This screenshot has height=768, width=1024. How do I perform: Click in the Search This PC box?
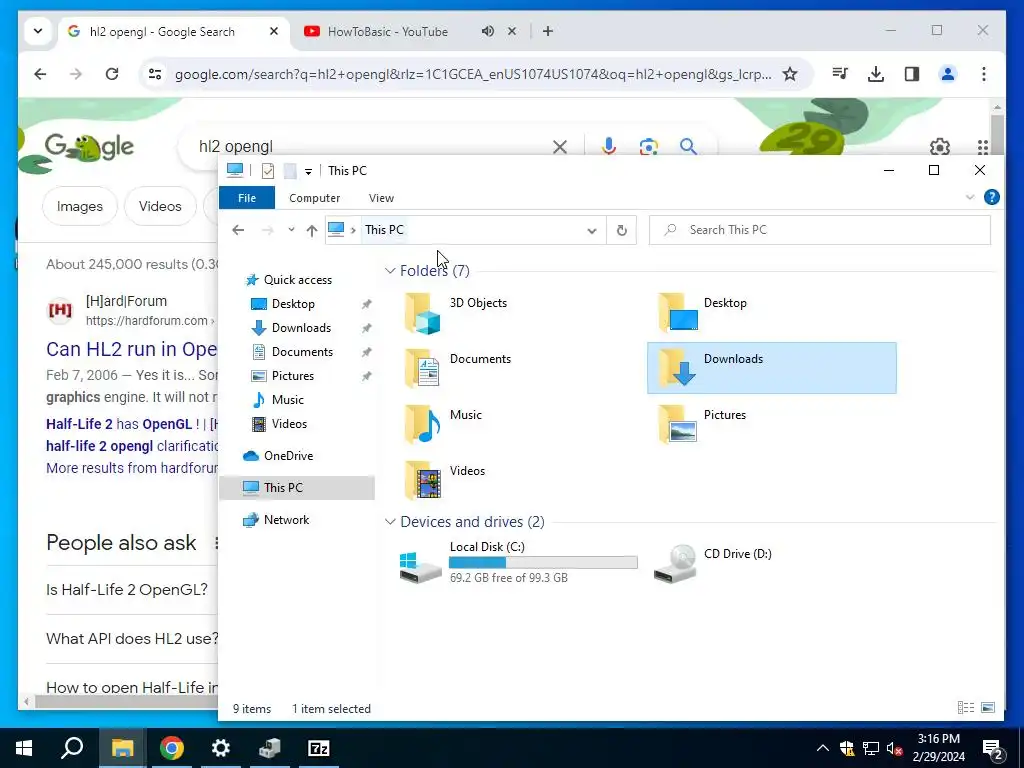click(x=820, y=230)
